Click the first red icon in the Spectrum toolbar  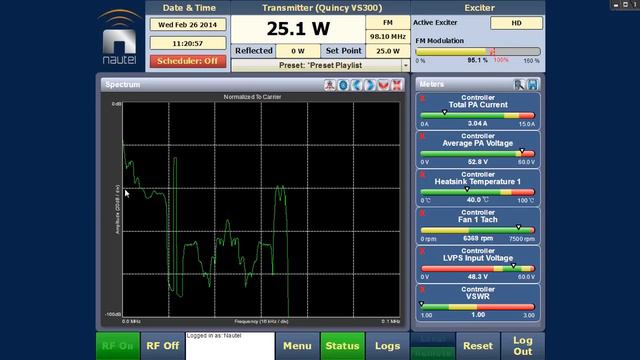click(330, 85)
